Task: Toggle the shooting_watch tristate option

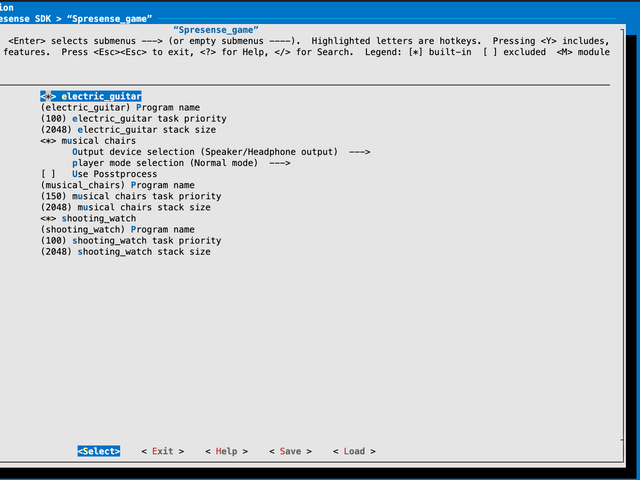Action: pos(88,218)
